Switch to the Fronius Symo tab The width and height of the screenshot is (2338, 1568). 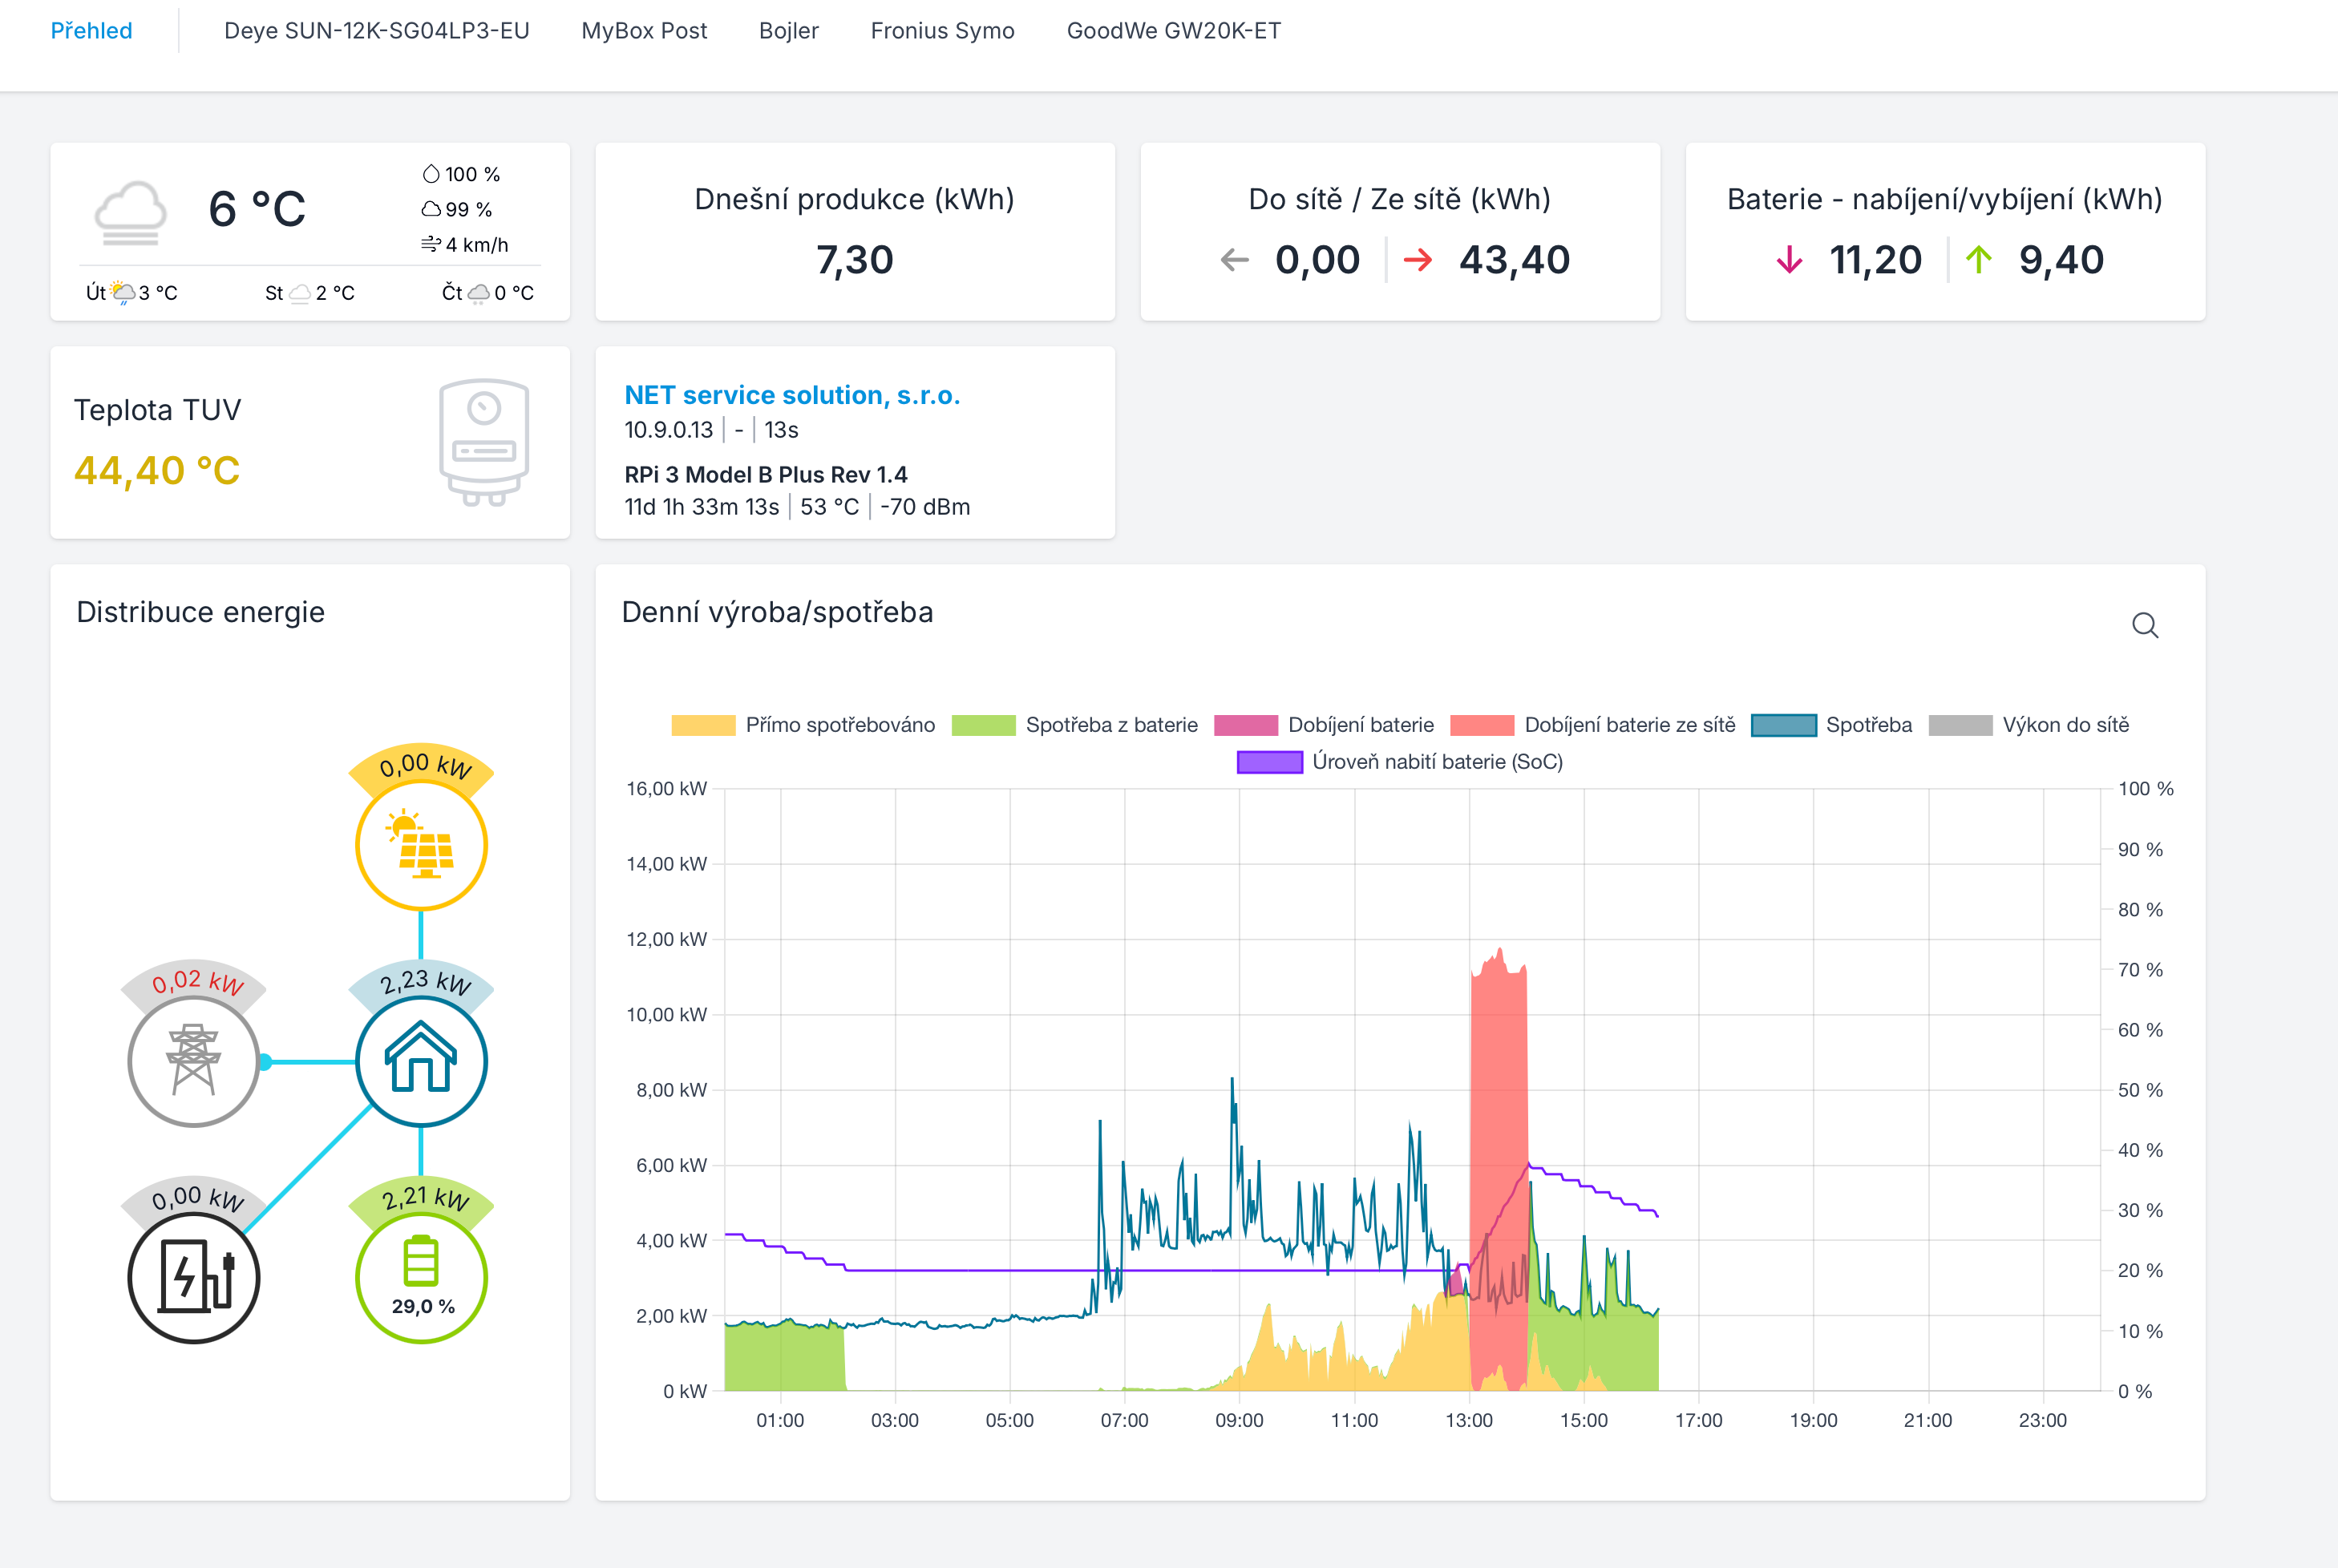[x=942, y=31]
